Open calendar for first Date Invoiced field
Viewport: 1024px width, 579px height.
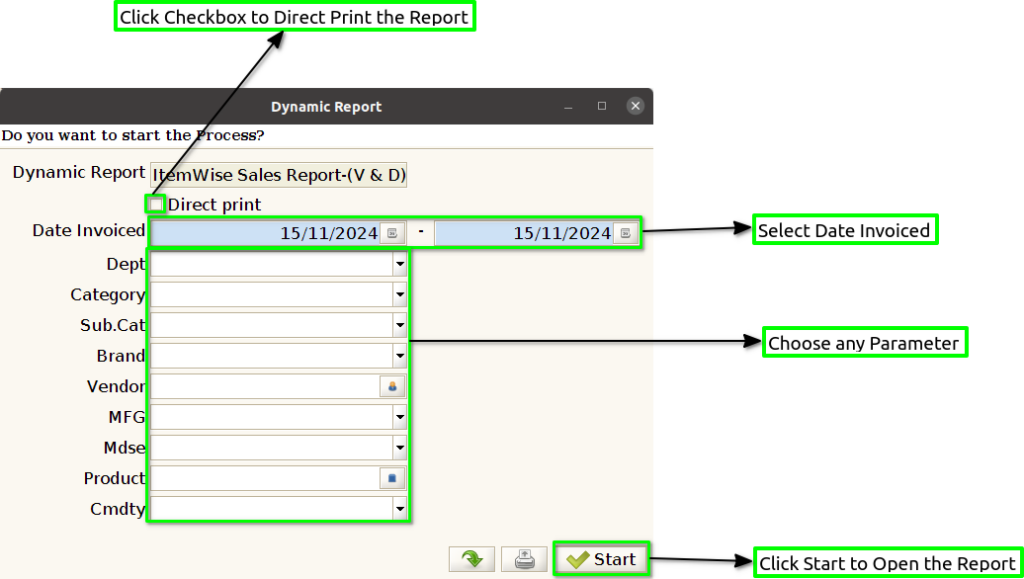pos(392,233)
